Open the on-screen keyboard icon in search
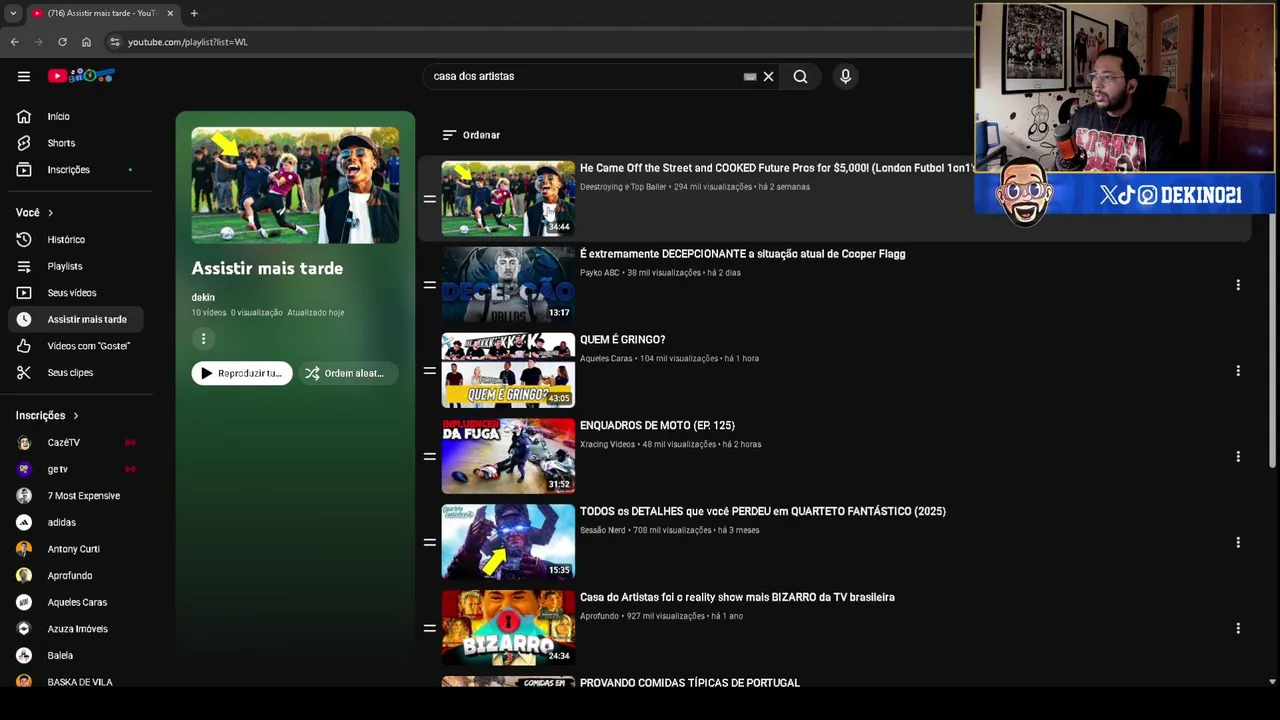The image size is (1280, 720). click(750, 76)
